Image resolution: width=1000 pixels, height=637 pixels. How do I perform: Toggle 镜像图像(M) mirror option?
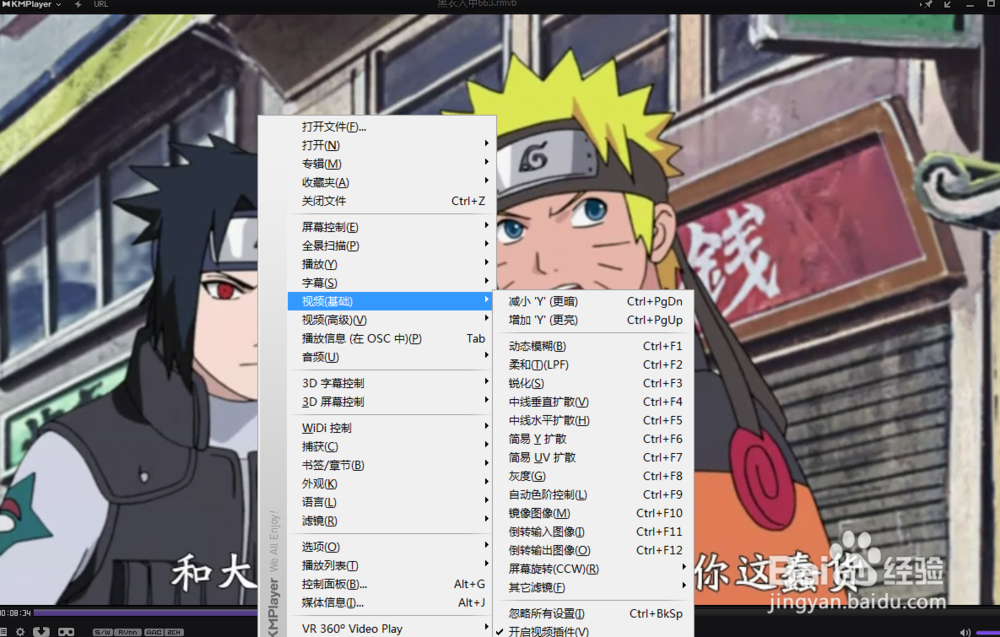tap(593, 513)
